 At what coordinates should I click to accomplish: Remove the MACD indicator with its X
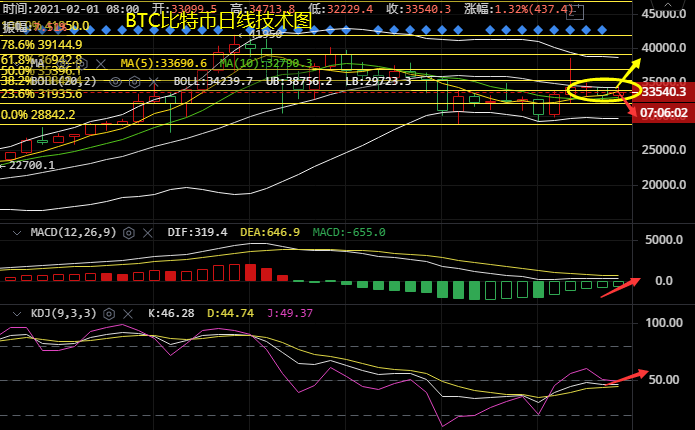tap(148, 233)
